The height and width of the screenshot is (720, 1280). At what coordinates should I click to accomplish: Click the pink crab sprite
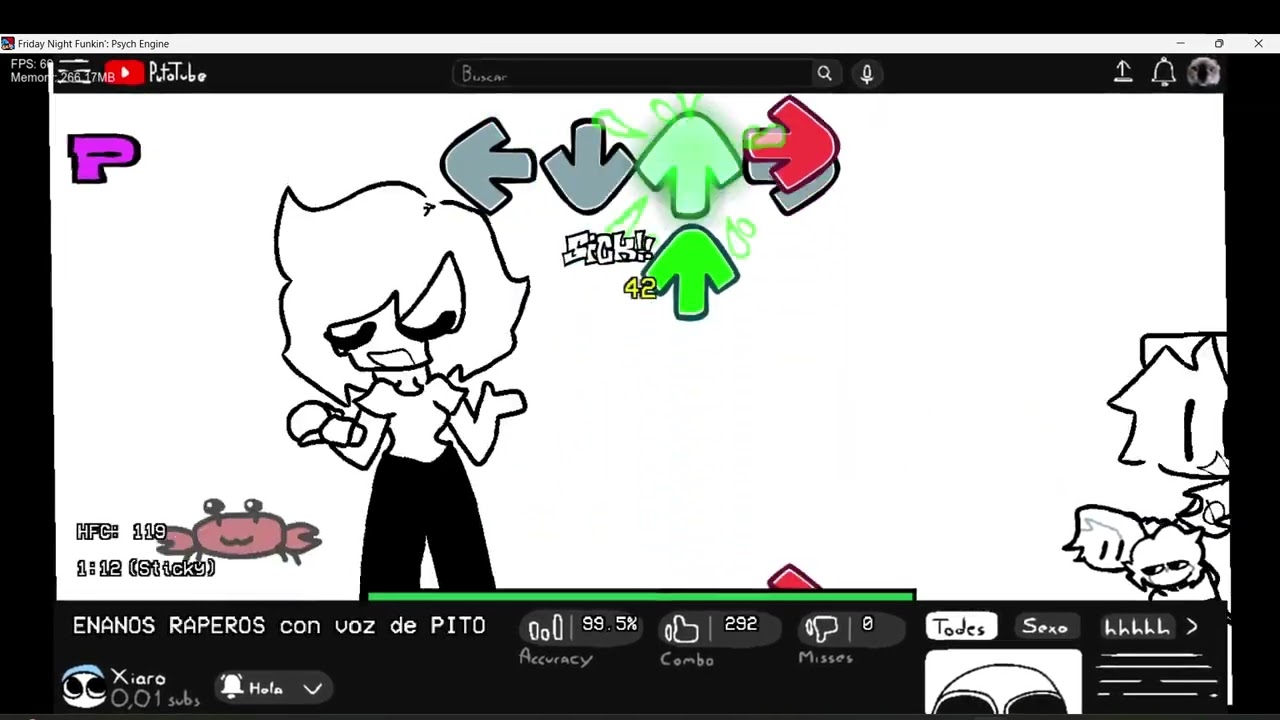pos(241,530)
